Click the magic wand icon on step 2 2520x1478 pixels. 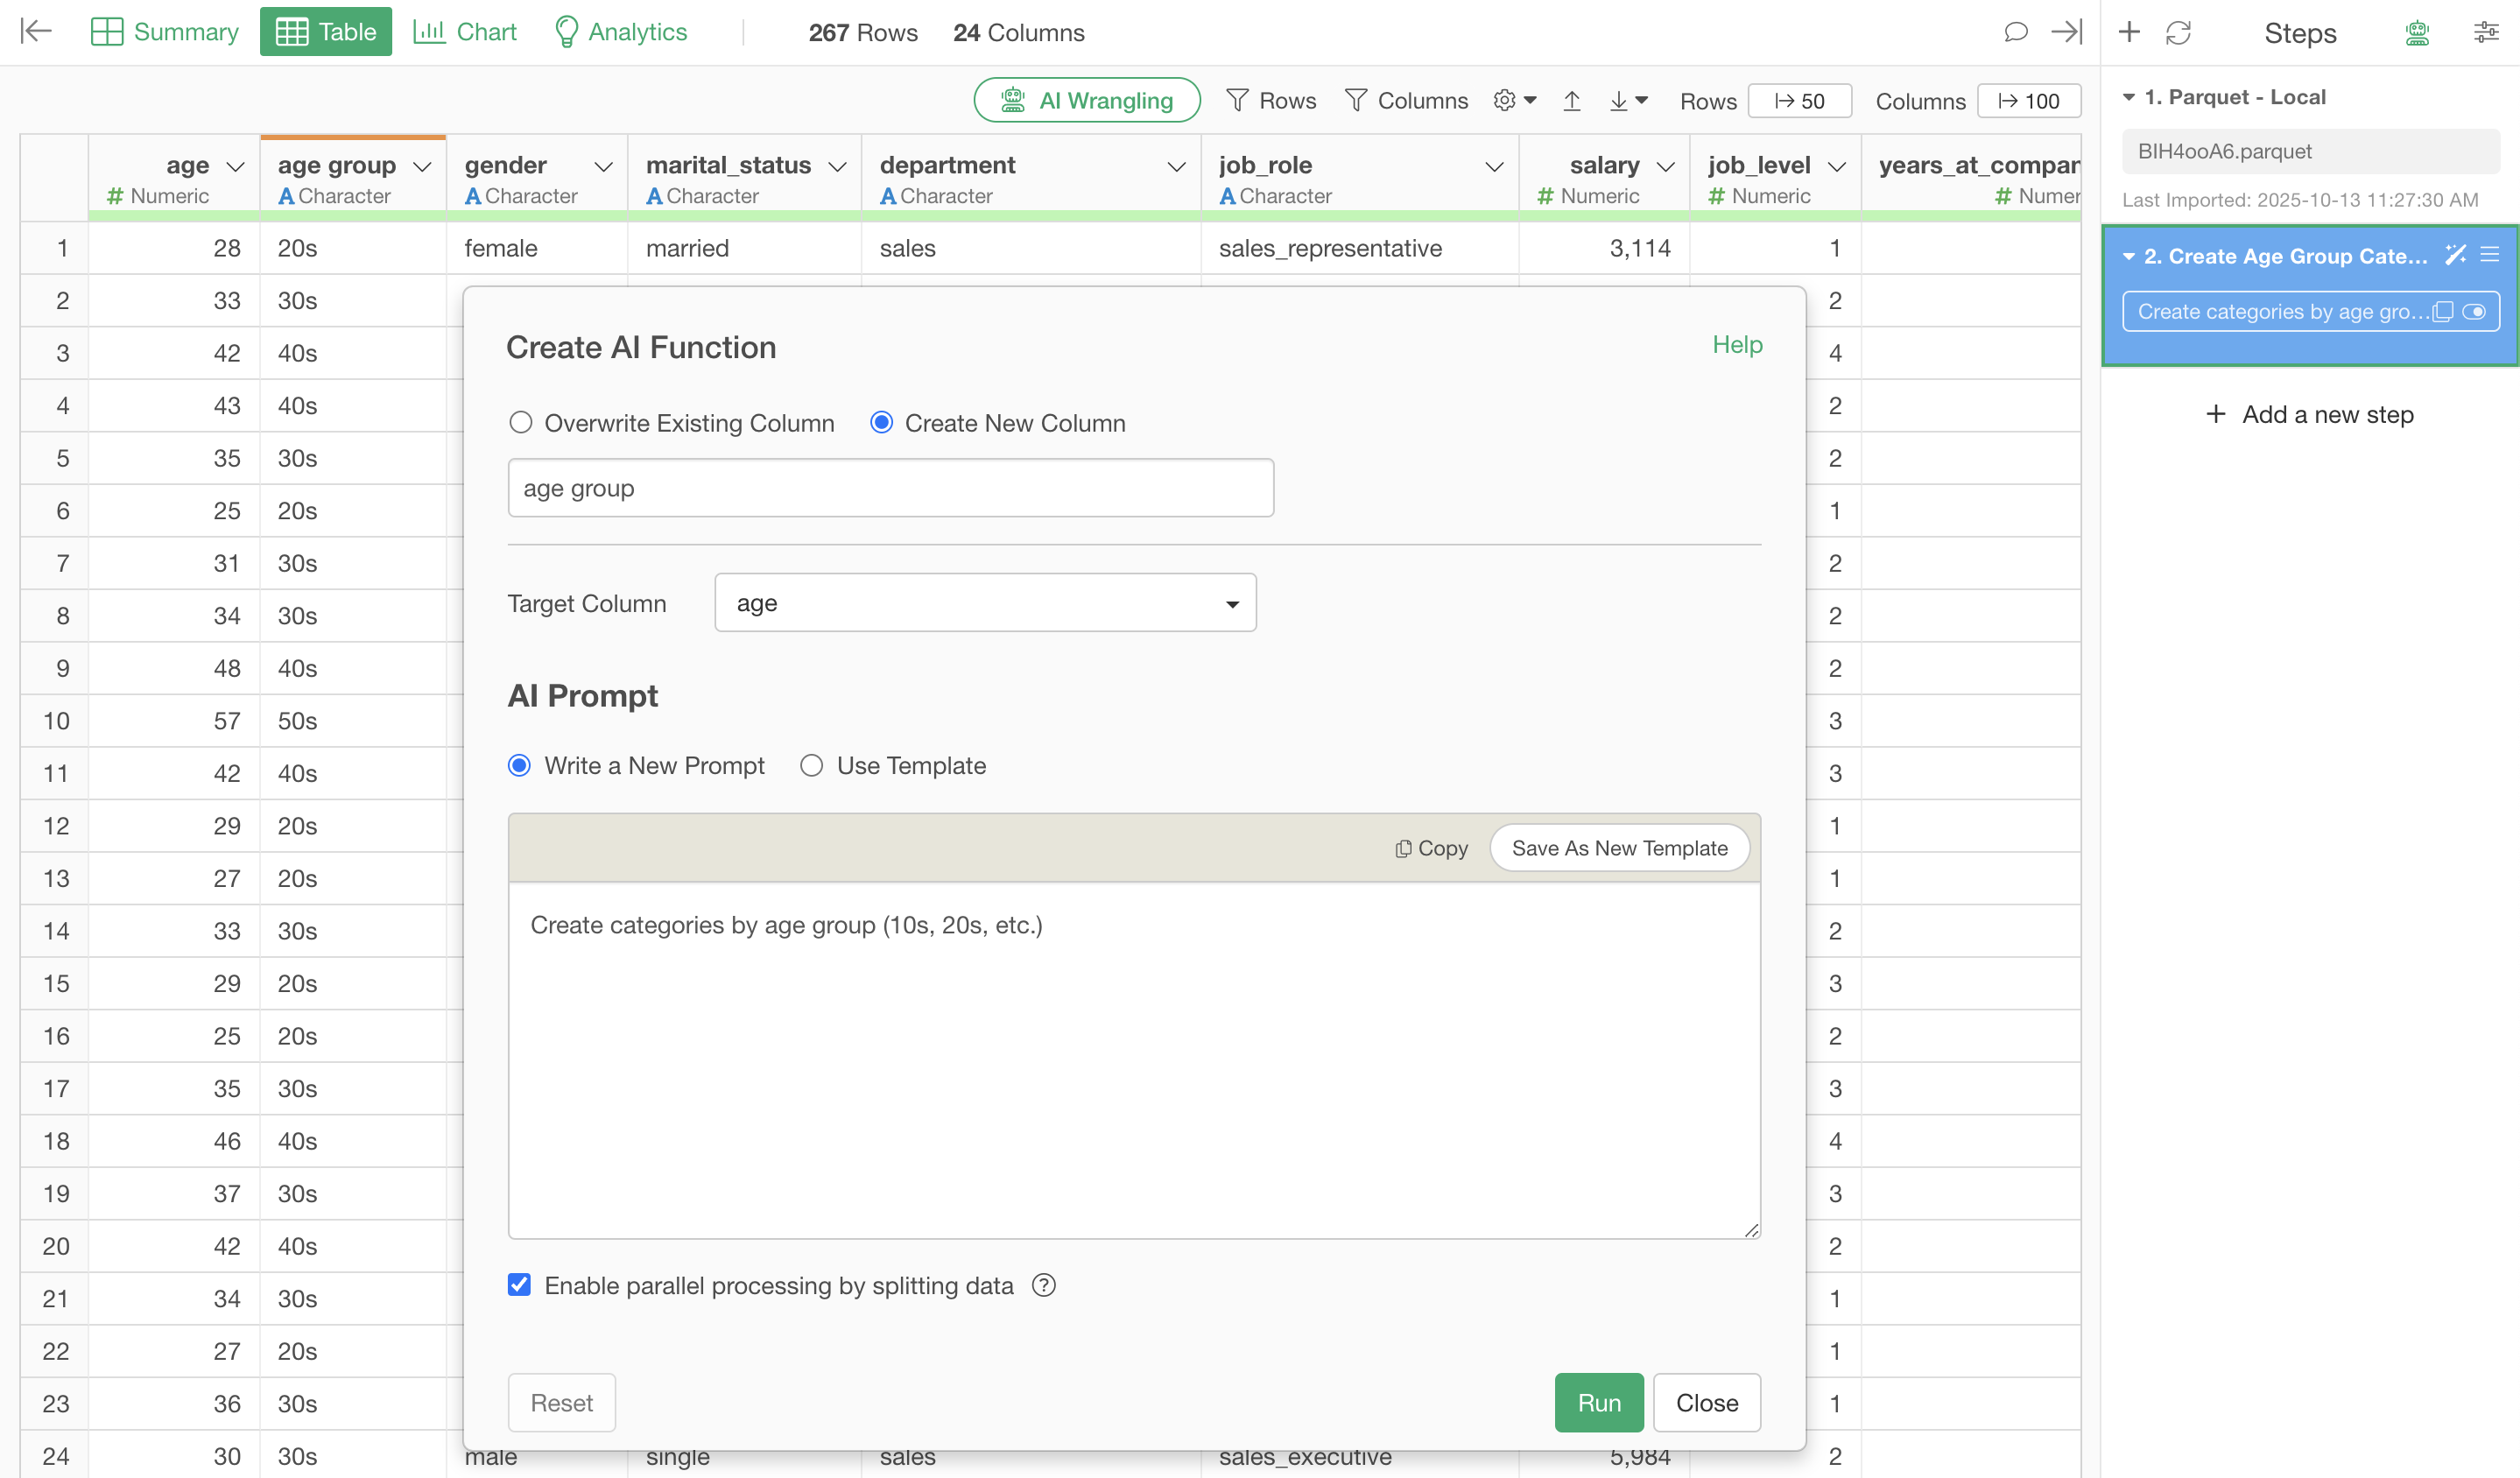pos(2454,255)
